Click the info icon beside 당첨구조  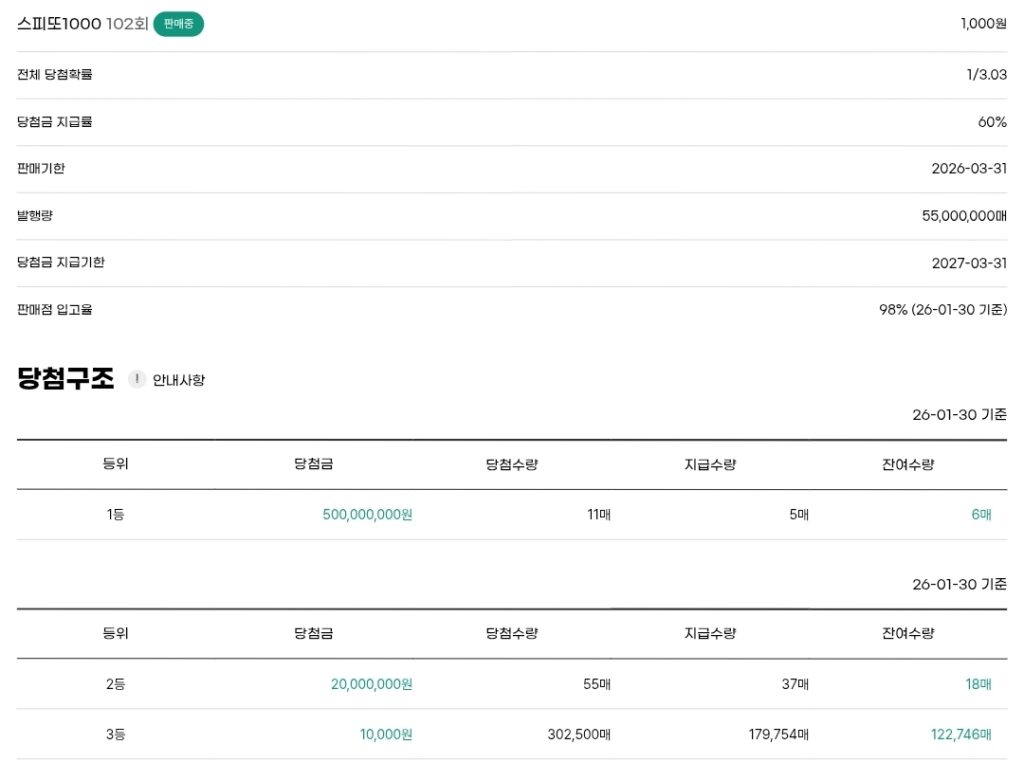point(137,380)
